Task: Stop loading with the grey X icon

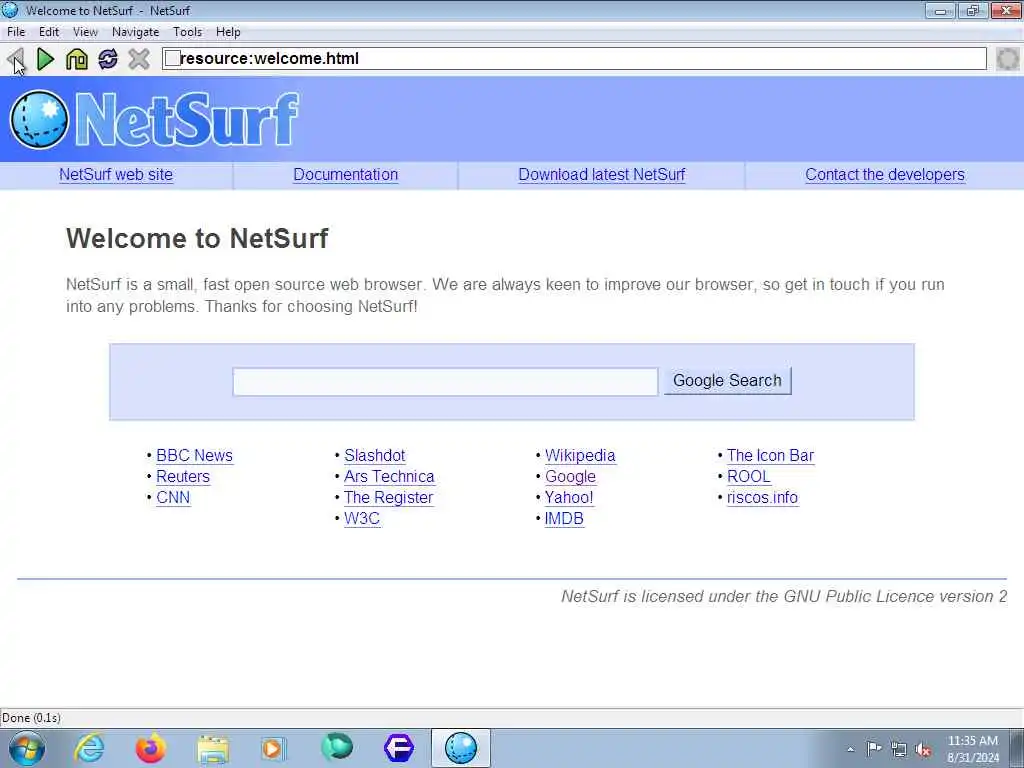Action: click(138, 59)
